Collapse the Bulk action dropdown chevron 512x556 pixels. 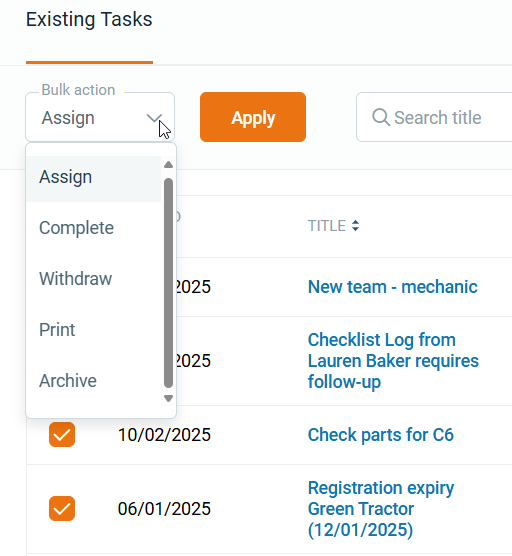click(x=155, y=118)
